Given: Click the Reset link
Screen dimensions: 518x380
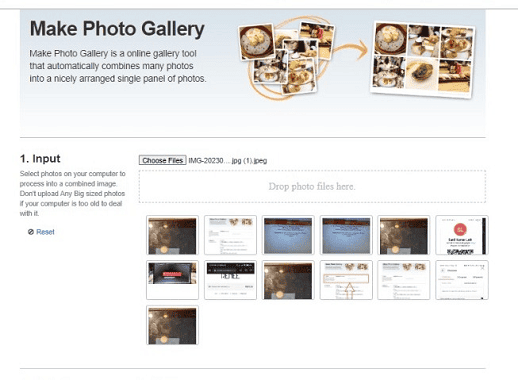Looking at the screenshot, I should tap(45, 232).
